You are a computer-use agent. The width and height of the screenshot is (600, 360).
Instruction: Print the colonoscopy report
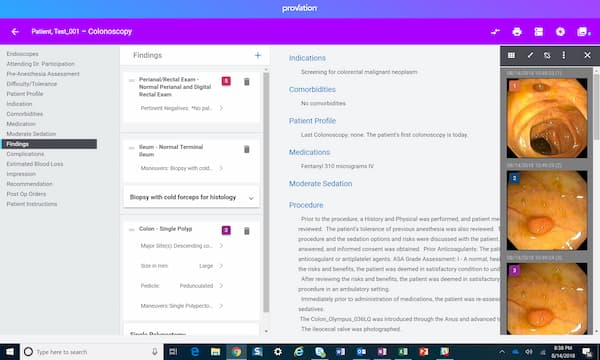point(517,32)
